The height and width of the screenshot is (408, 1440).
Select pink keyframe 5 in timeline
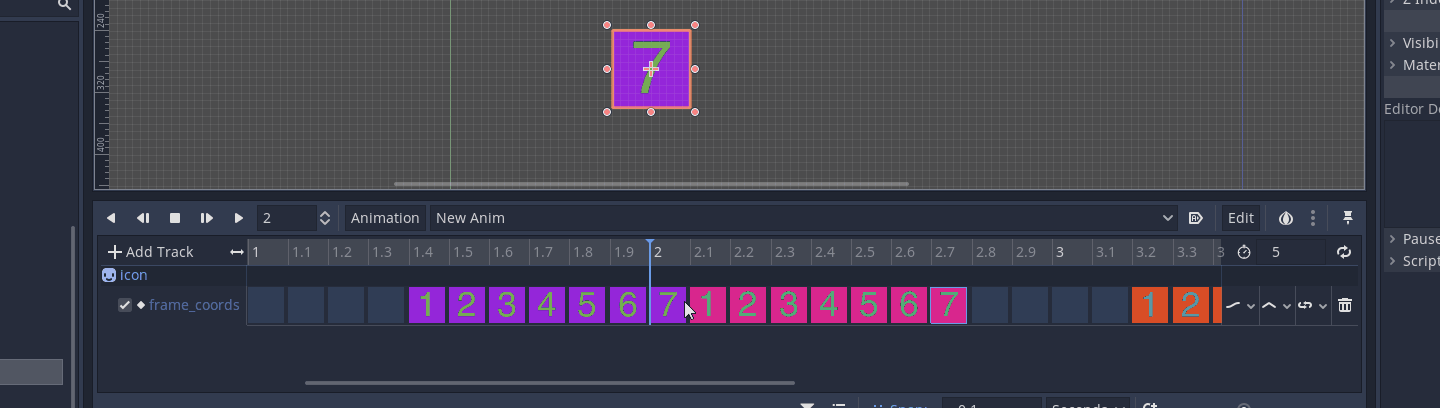(x=868, y=305)
